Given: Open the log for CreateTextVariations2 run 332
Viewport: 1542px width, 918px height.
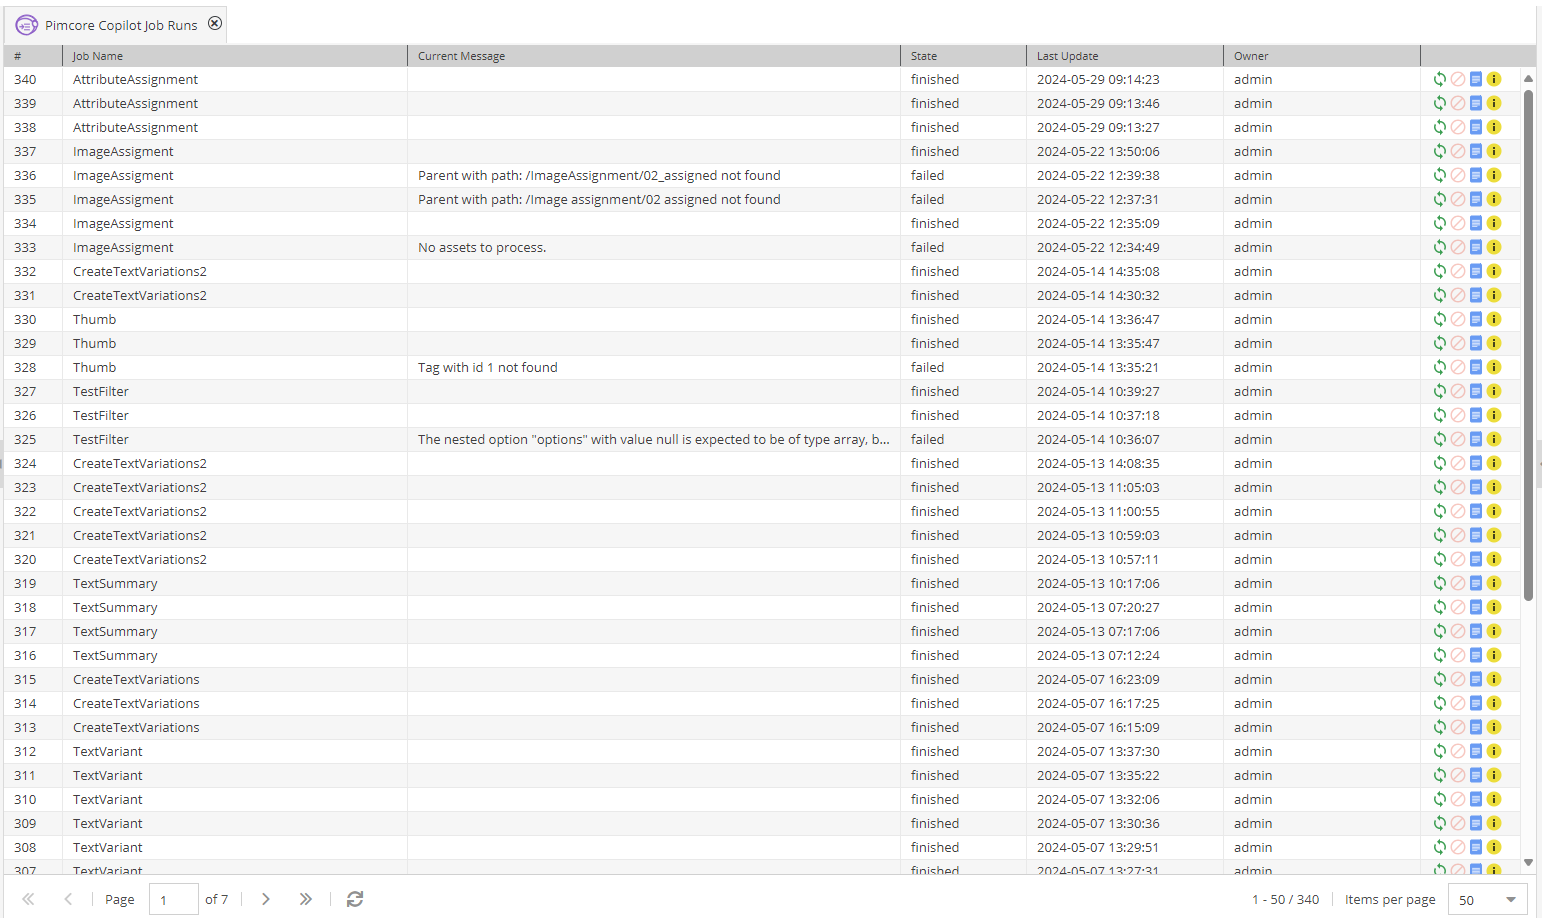Looking at the screenshot, I should tap(1476, 270).
